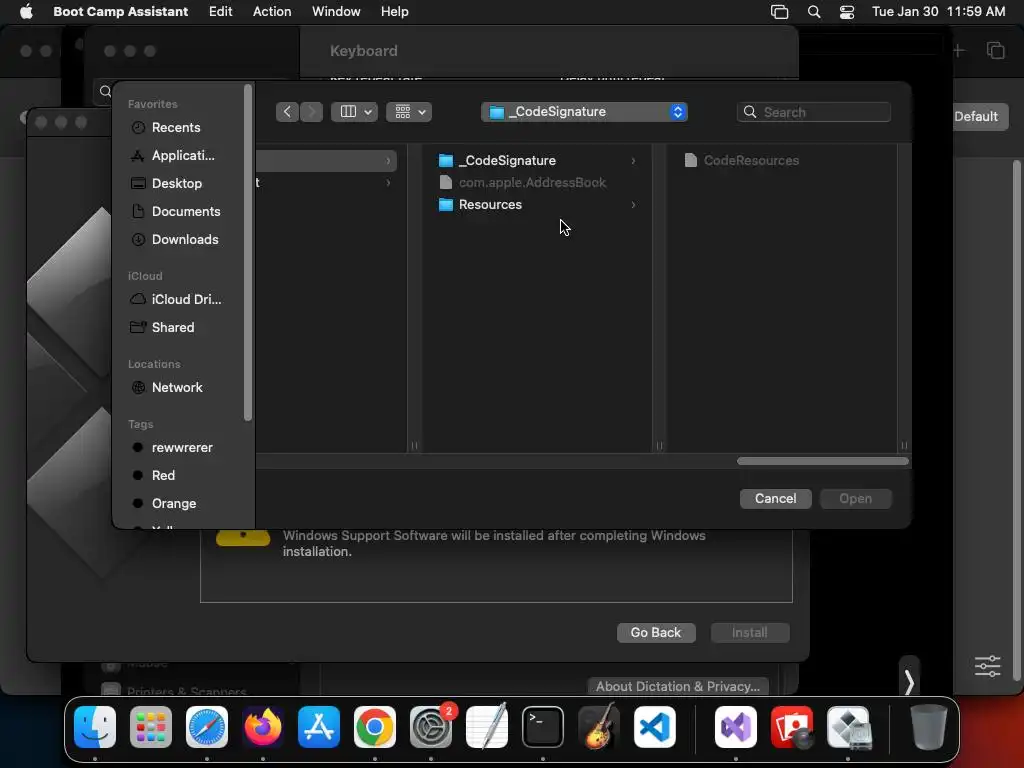Open Control Center in menu bar
Screen dimensions: 1024x768
(x=847, y=11)
